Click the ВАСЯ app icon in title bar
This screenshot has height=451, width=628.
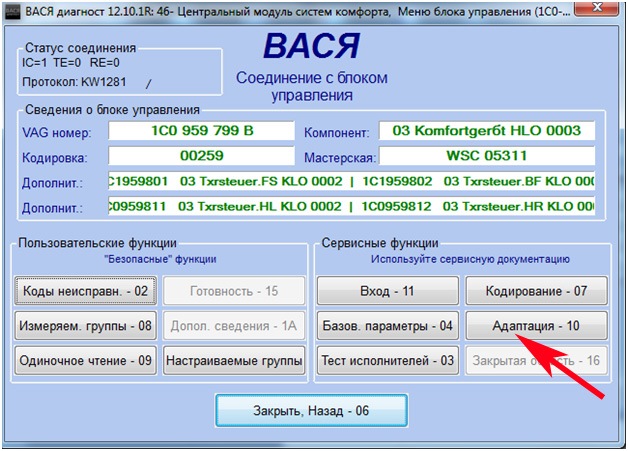[x=12, y=11]
